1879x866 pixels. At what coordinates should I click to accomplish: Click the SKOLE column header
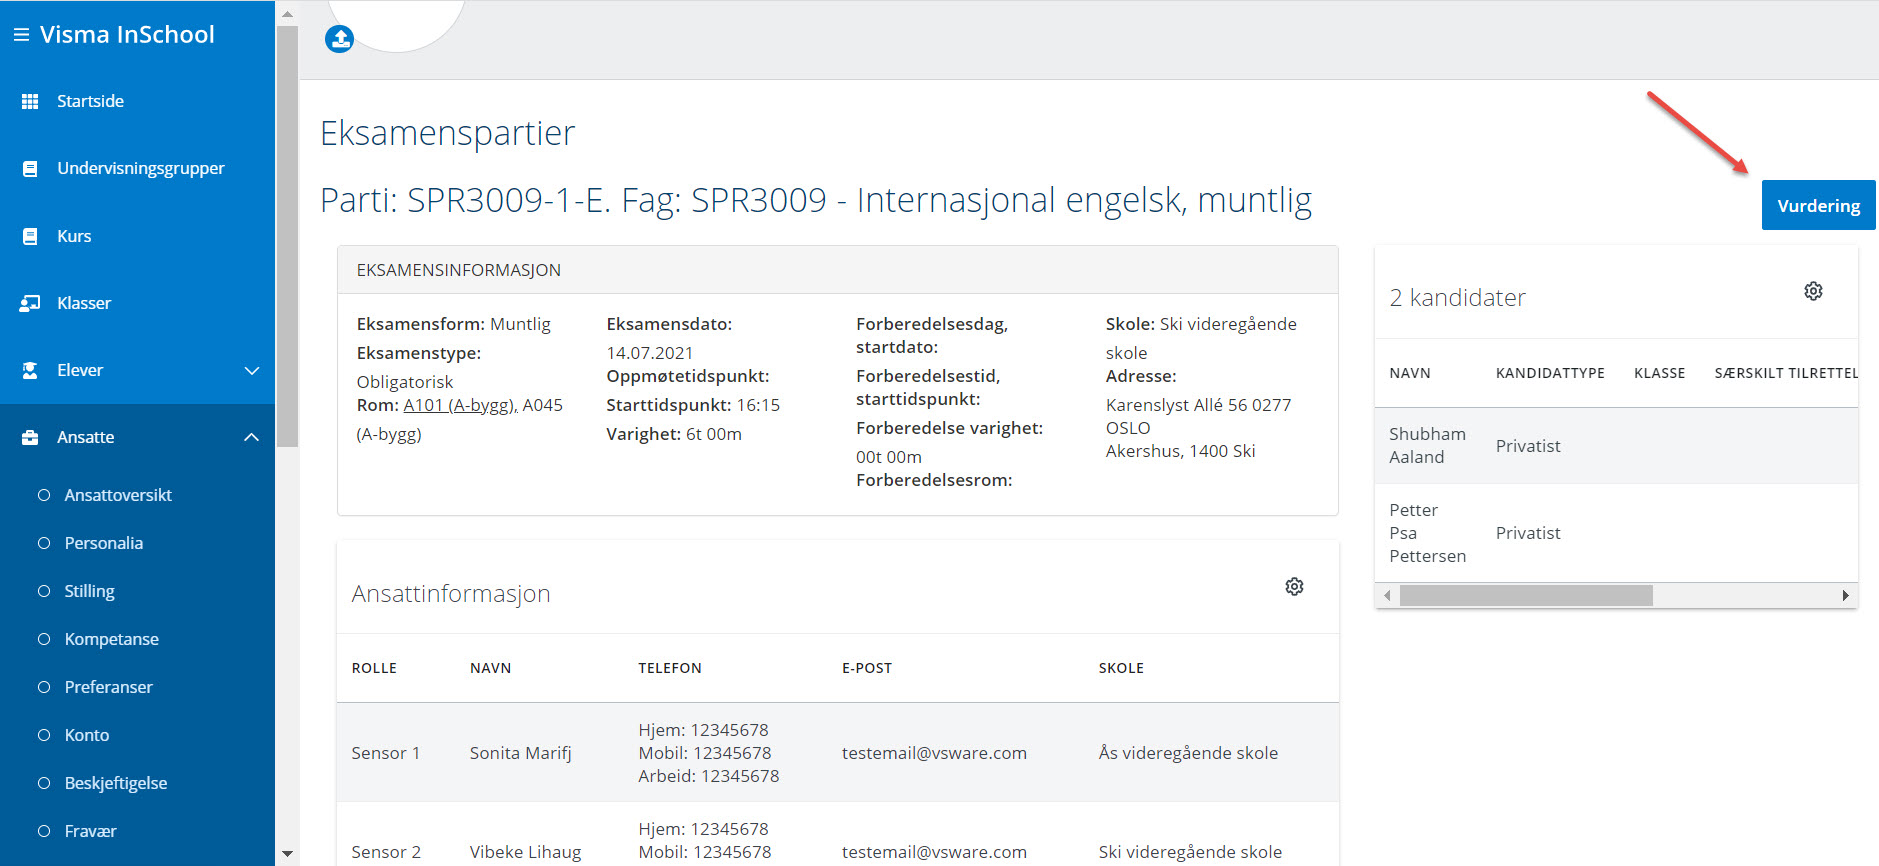(1121, 668)
